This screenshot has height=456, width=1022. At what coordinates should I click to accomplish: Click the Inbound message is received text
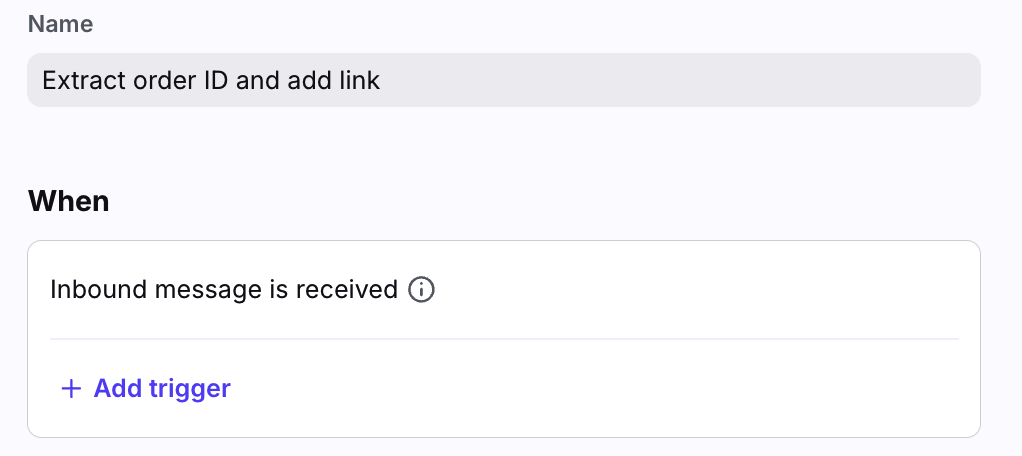point(224,290)
